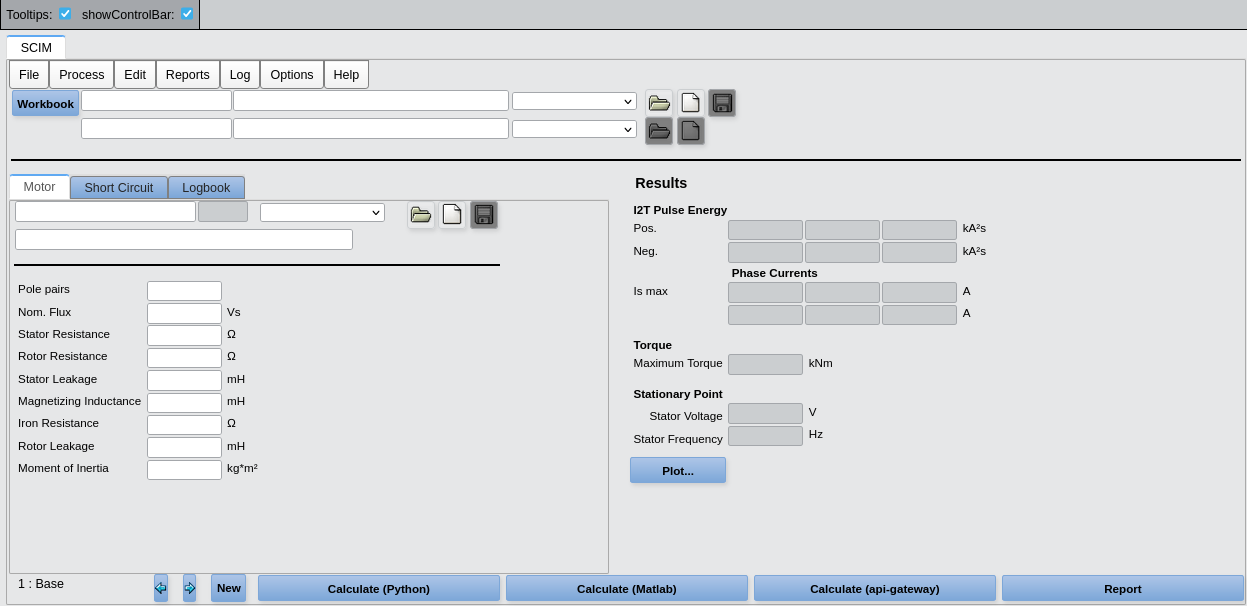Click the short field in second workbook row
The height and width of the screenshot is (606, 1247).
(156, 129)
